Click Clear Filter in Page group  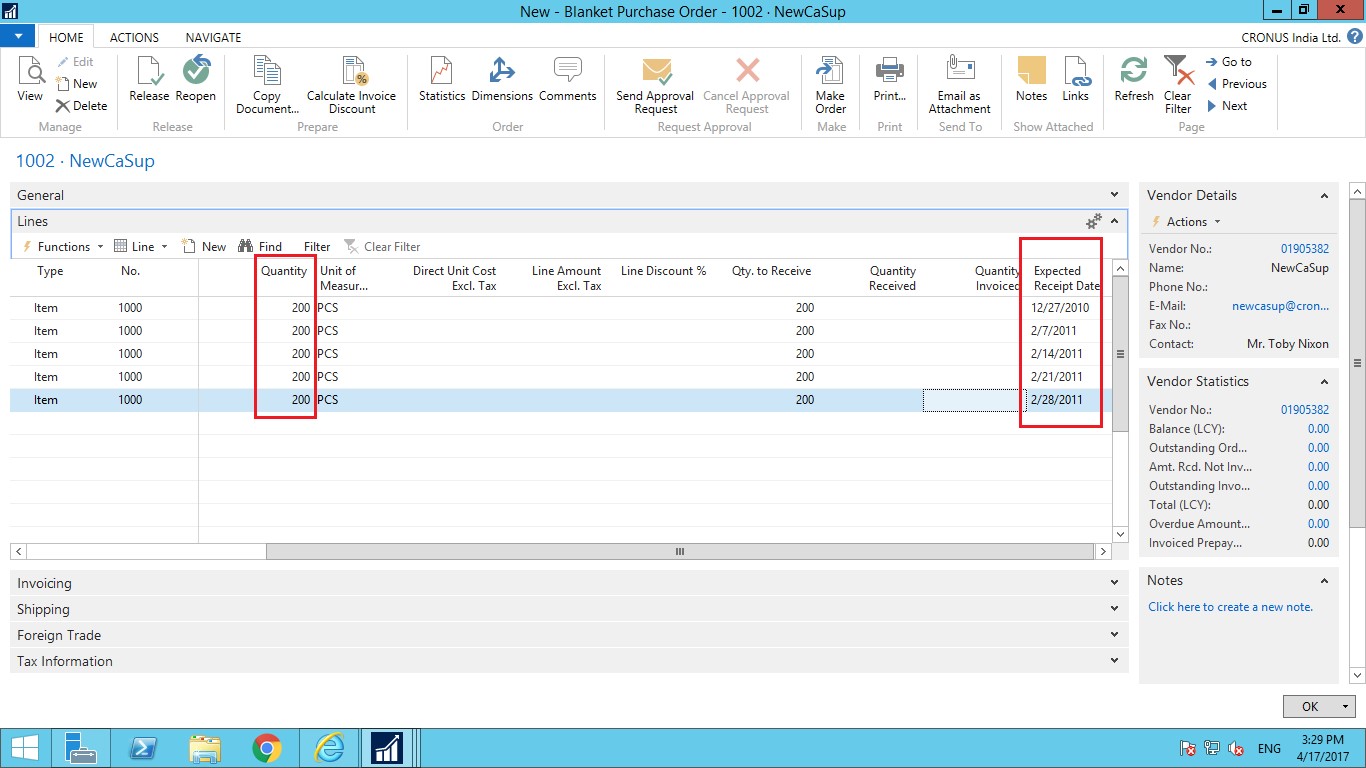(1178, 85)
